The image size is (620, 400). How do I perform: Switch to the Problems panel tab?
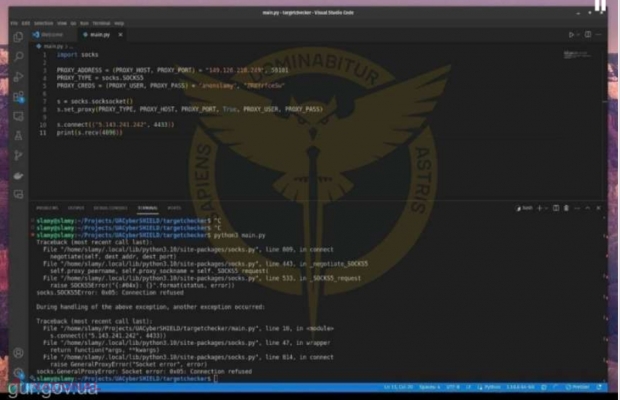point(47,208)
